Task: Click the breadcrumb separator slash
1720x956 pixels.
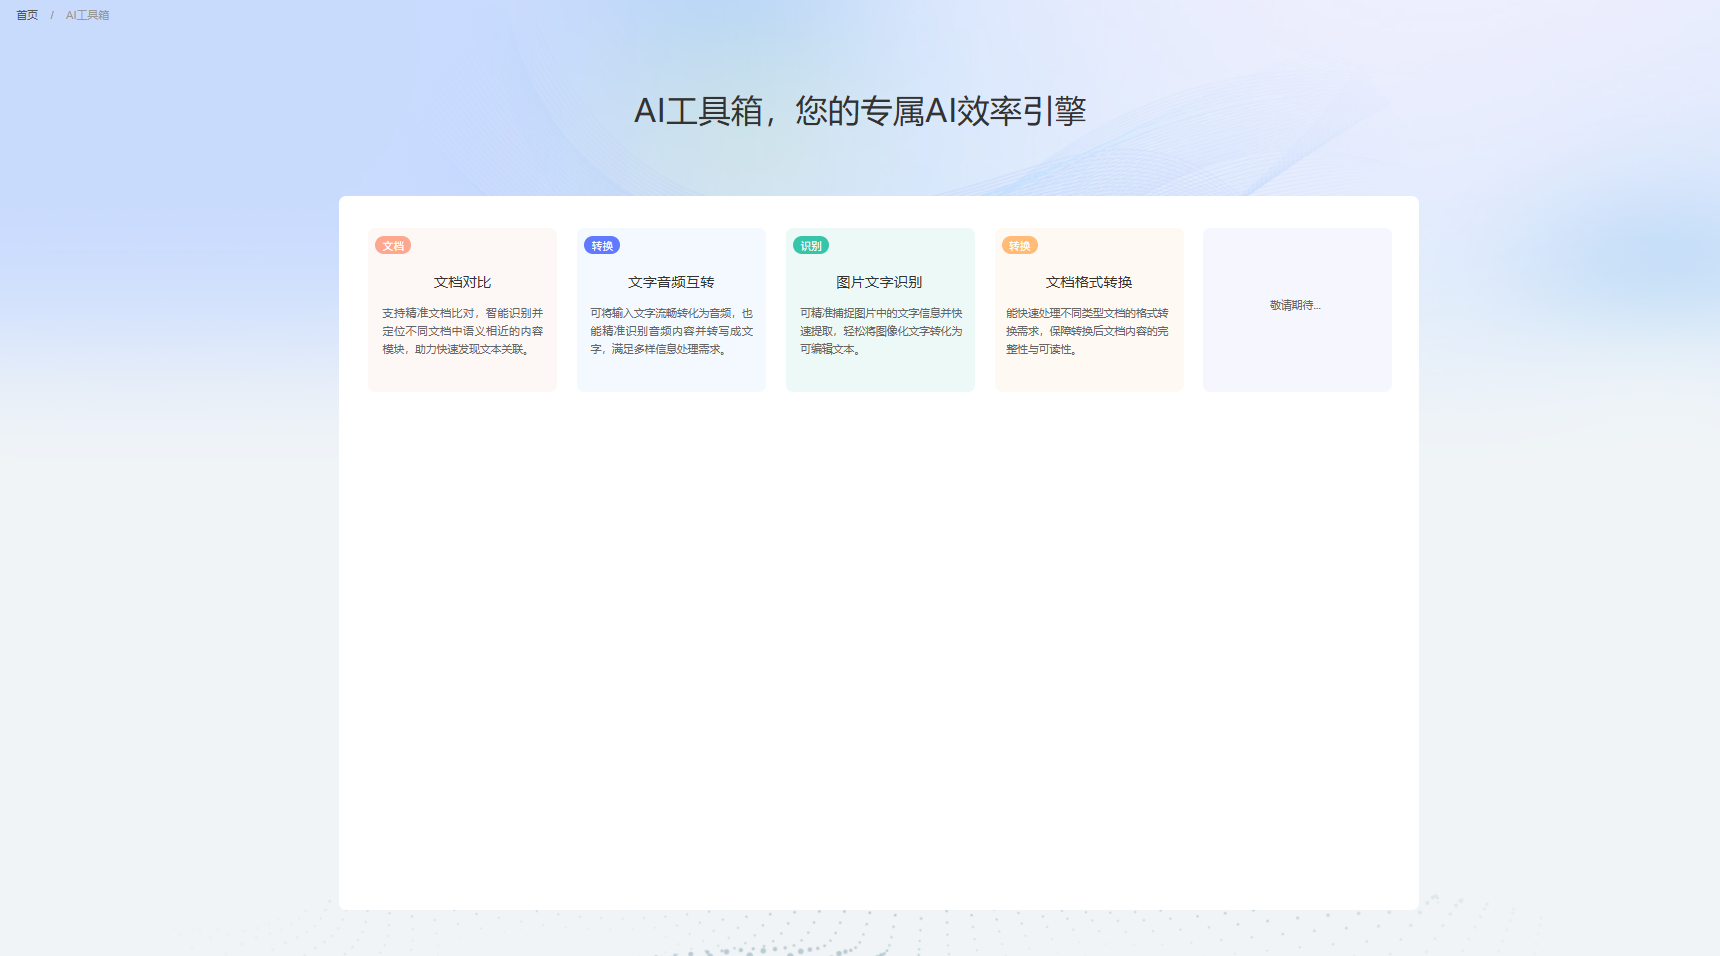Action: [52, 15]
